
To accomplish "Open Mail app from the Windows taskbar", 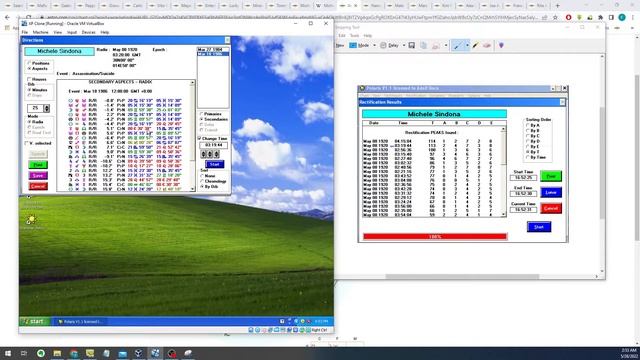I will point(122,353).
